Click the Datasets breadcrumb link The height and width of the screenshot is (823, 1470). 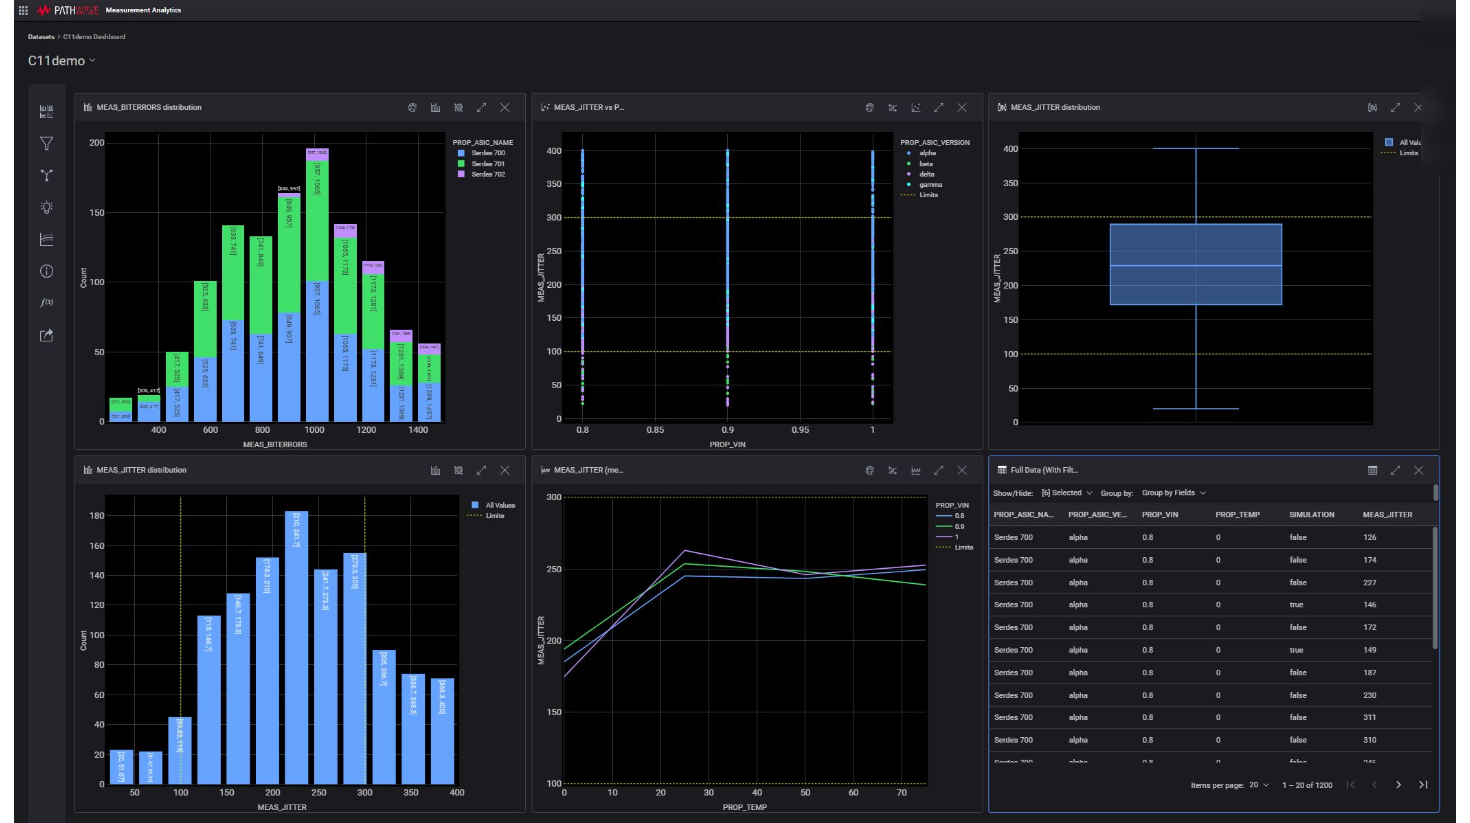pyautogui.click(x=41, y=37)
